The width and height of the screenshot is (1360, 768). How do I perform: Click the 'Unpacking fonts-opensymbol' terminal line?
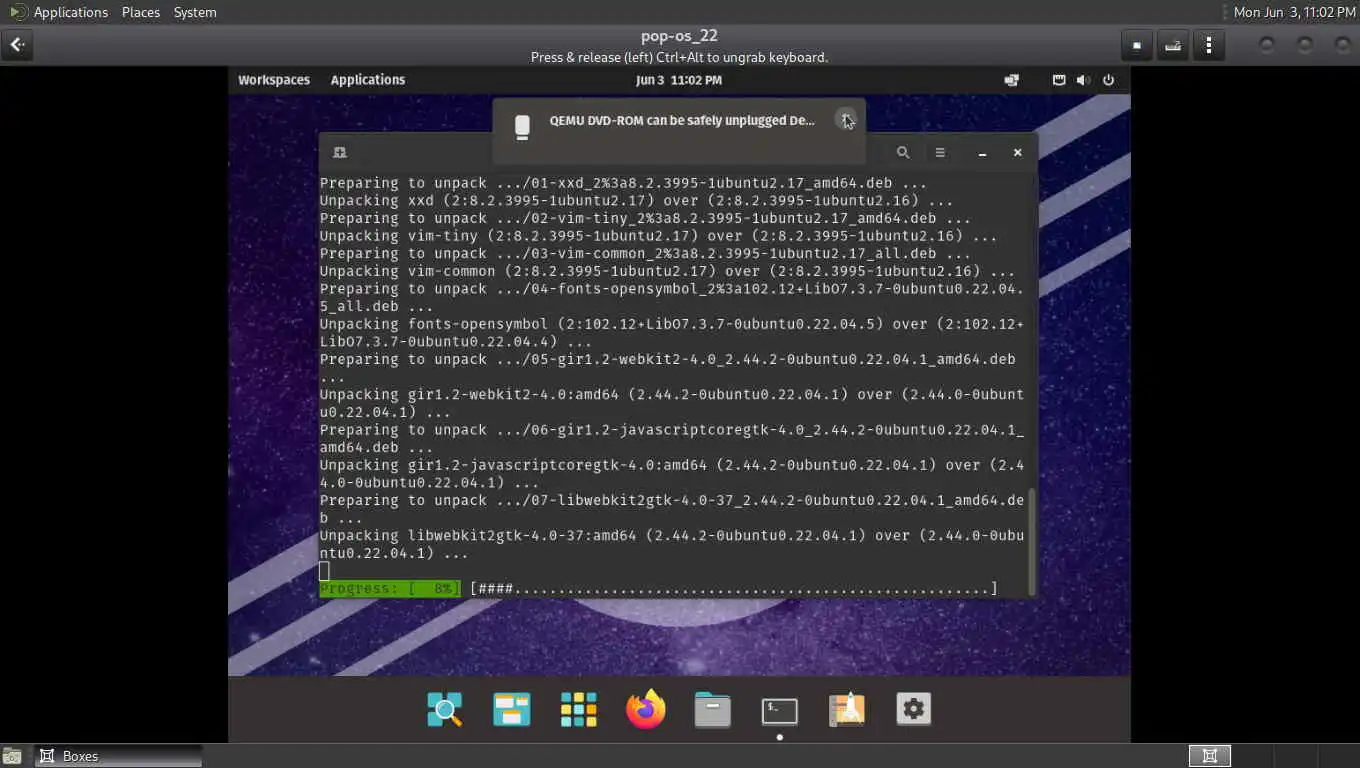click(671, 333)
